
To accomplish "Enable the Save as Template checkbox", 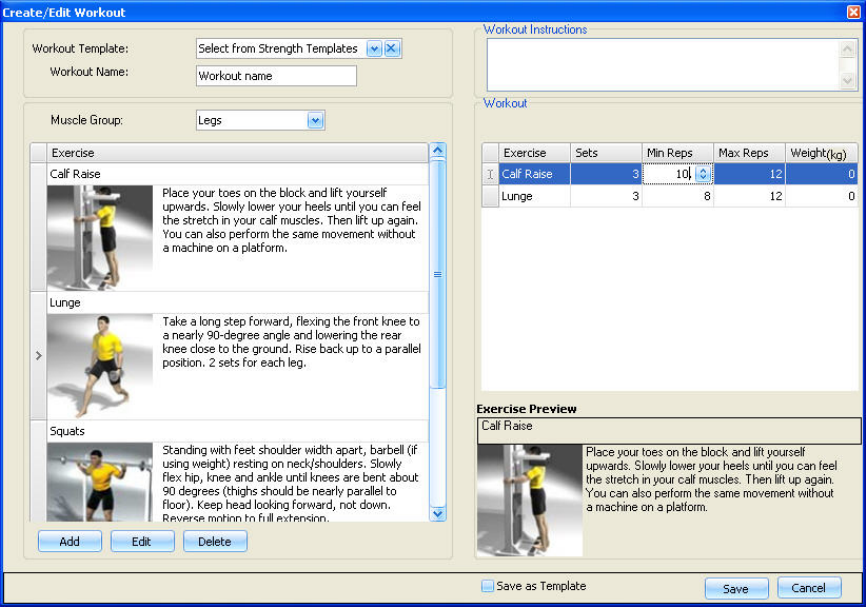I will coord(487,586).
